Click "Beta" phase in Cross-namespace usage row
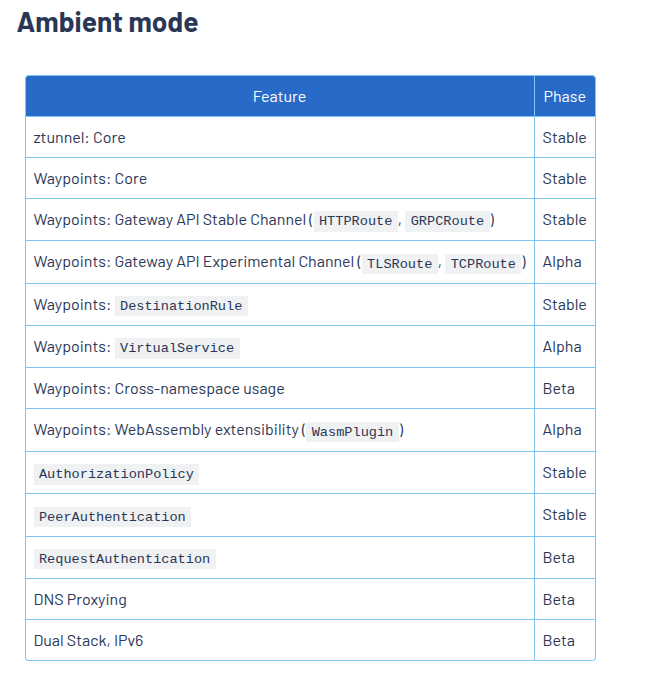The height and width of the screenshot is (676, 651). 559,389
